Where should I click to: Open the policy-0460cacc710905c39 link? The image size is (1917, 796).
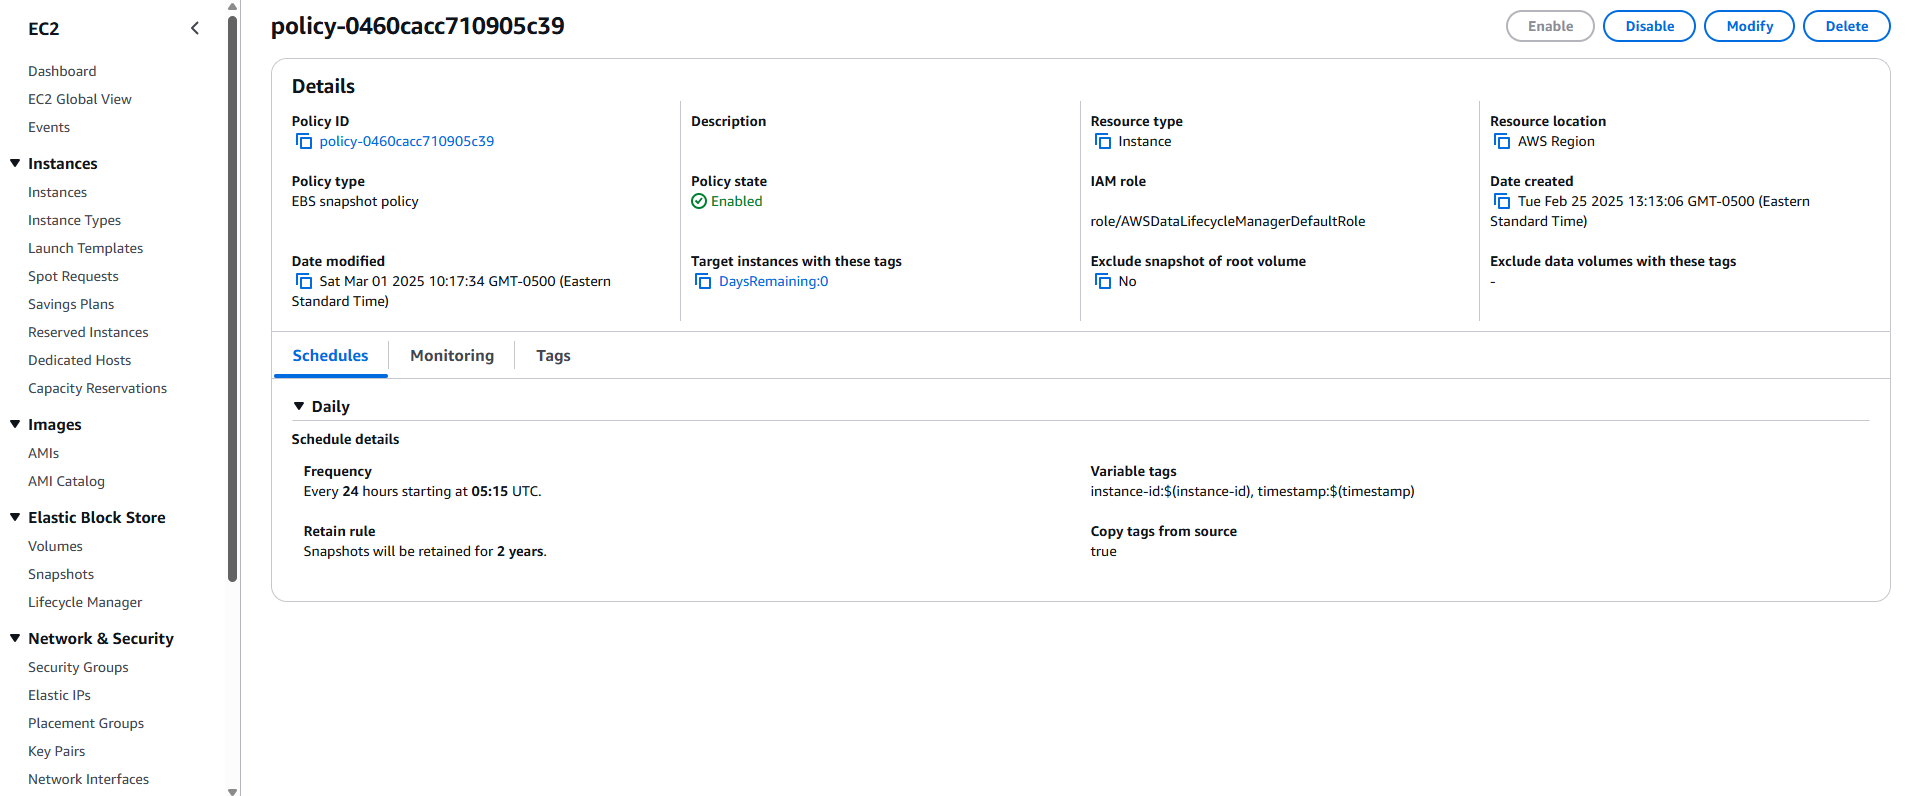(x=406, y=141)
